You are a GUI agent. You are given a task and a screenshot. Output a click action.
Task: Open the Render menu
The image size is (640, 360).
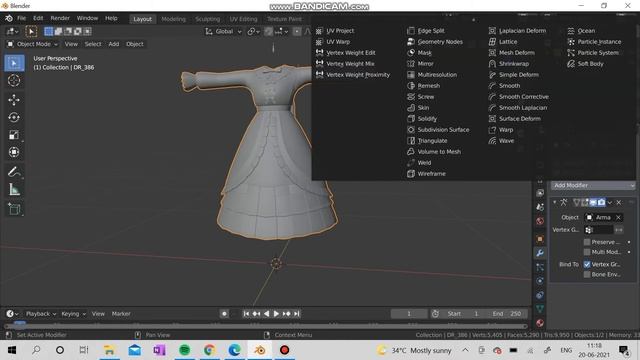click(x=60, y=18)
